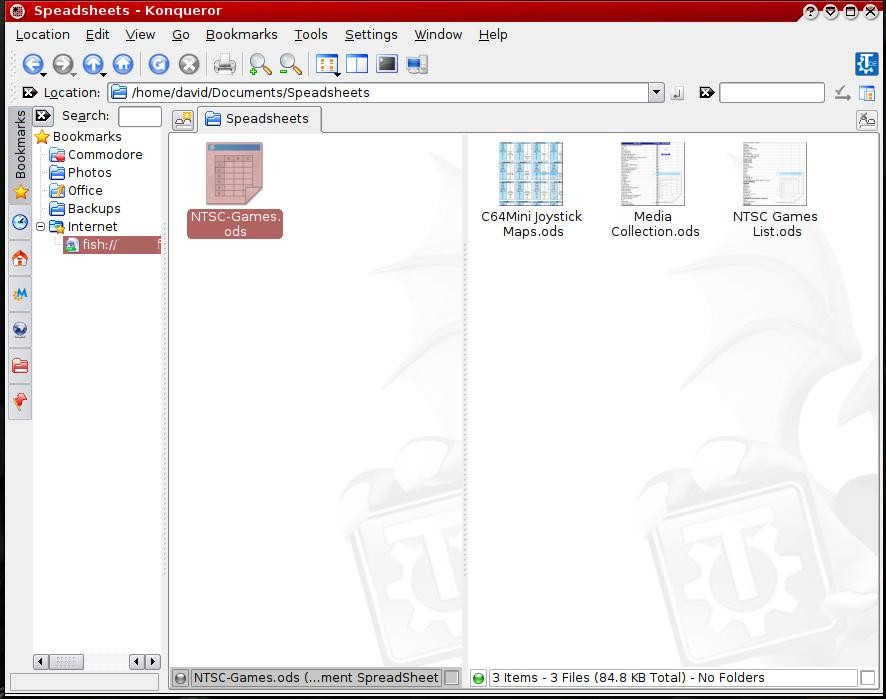Viewport: 886px width, 699px height.
Task: Select the Backups bookmark folder
Action: pyautogui.click(x=85, y=209)
